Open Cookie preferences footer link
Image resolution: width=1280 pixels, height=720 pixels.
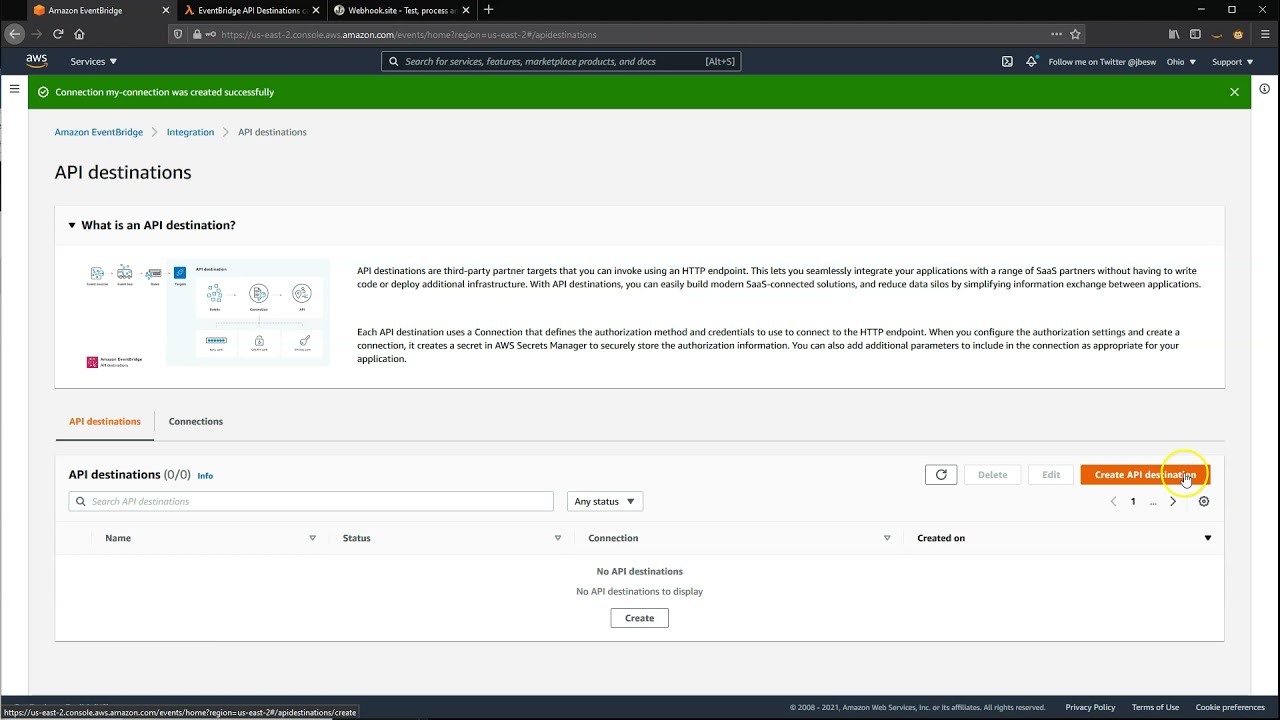click(1230, 707)
